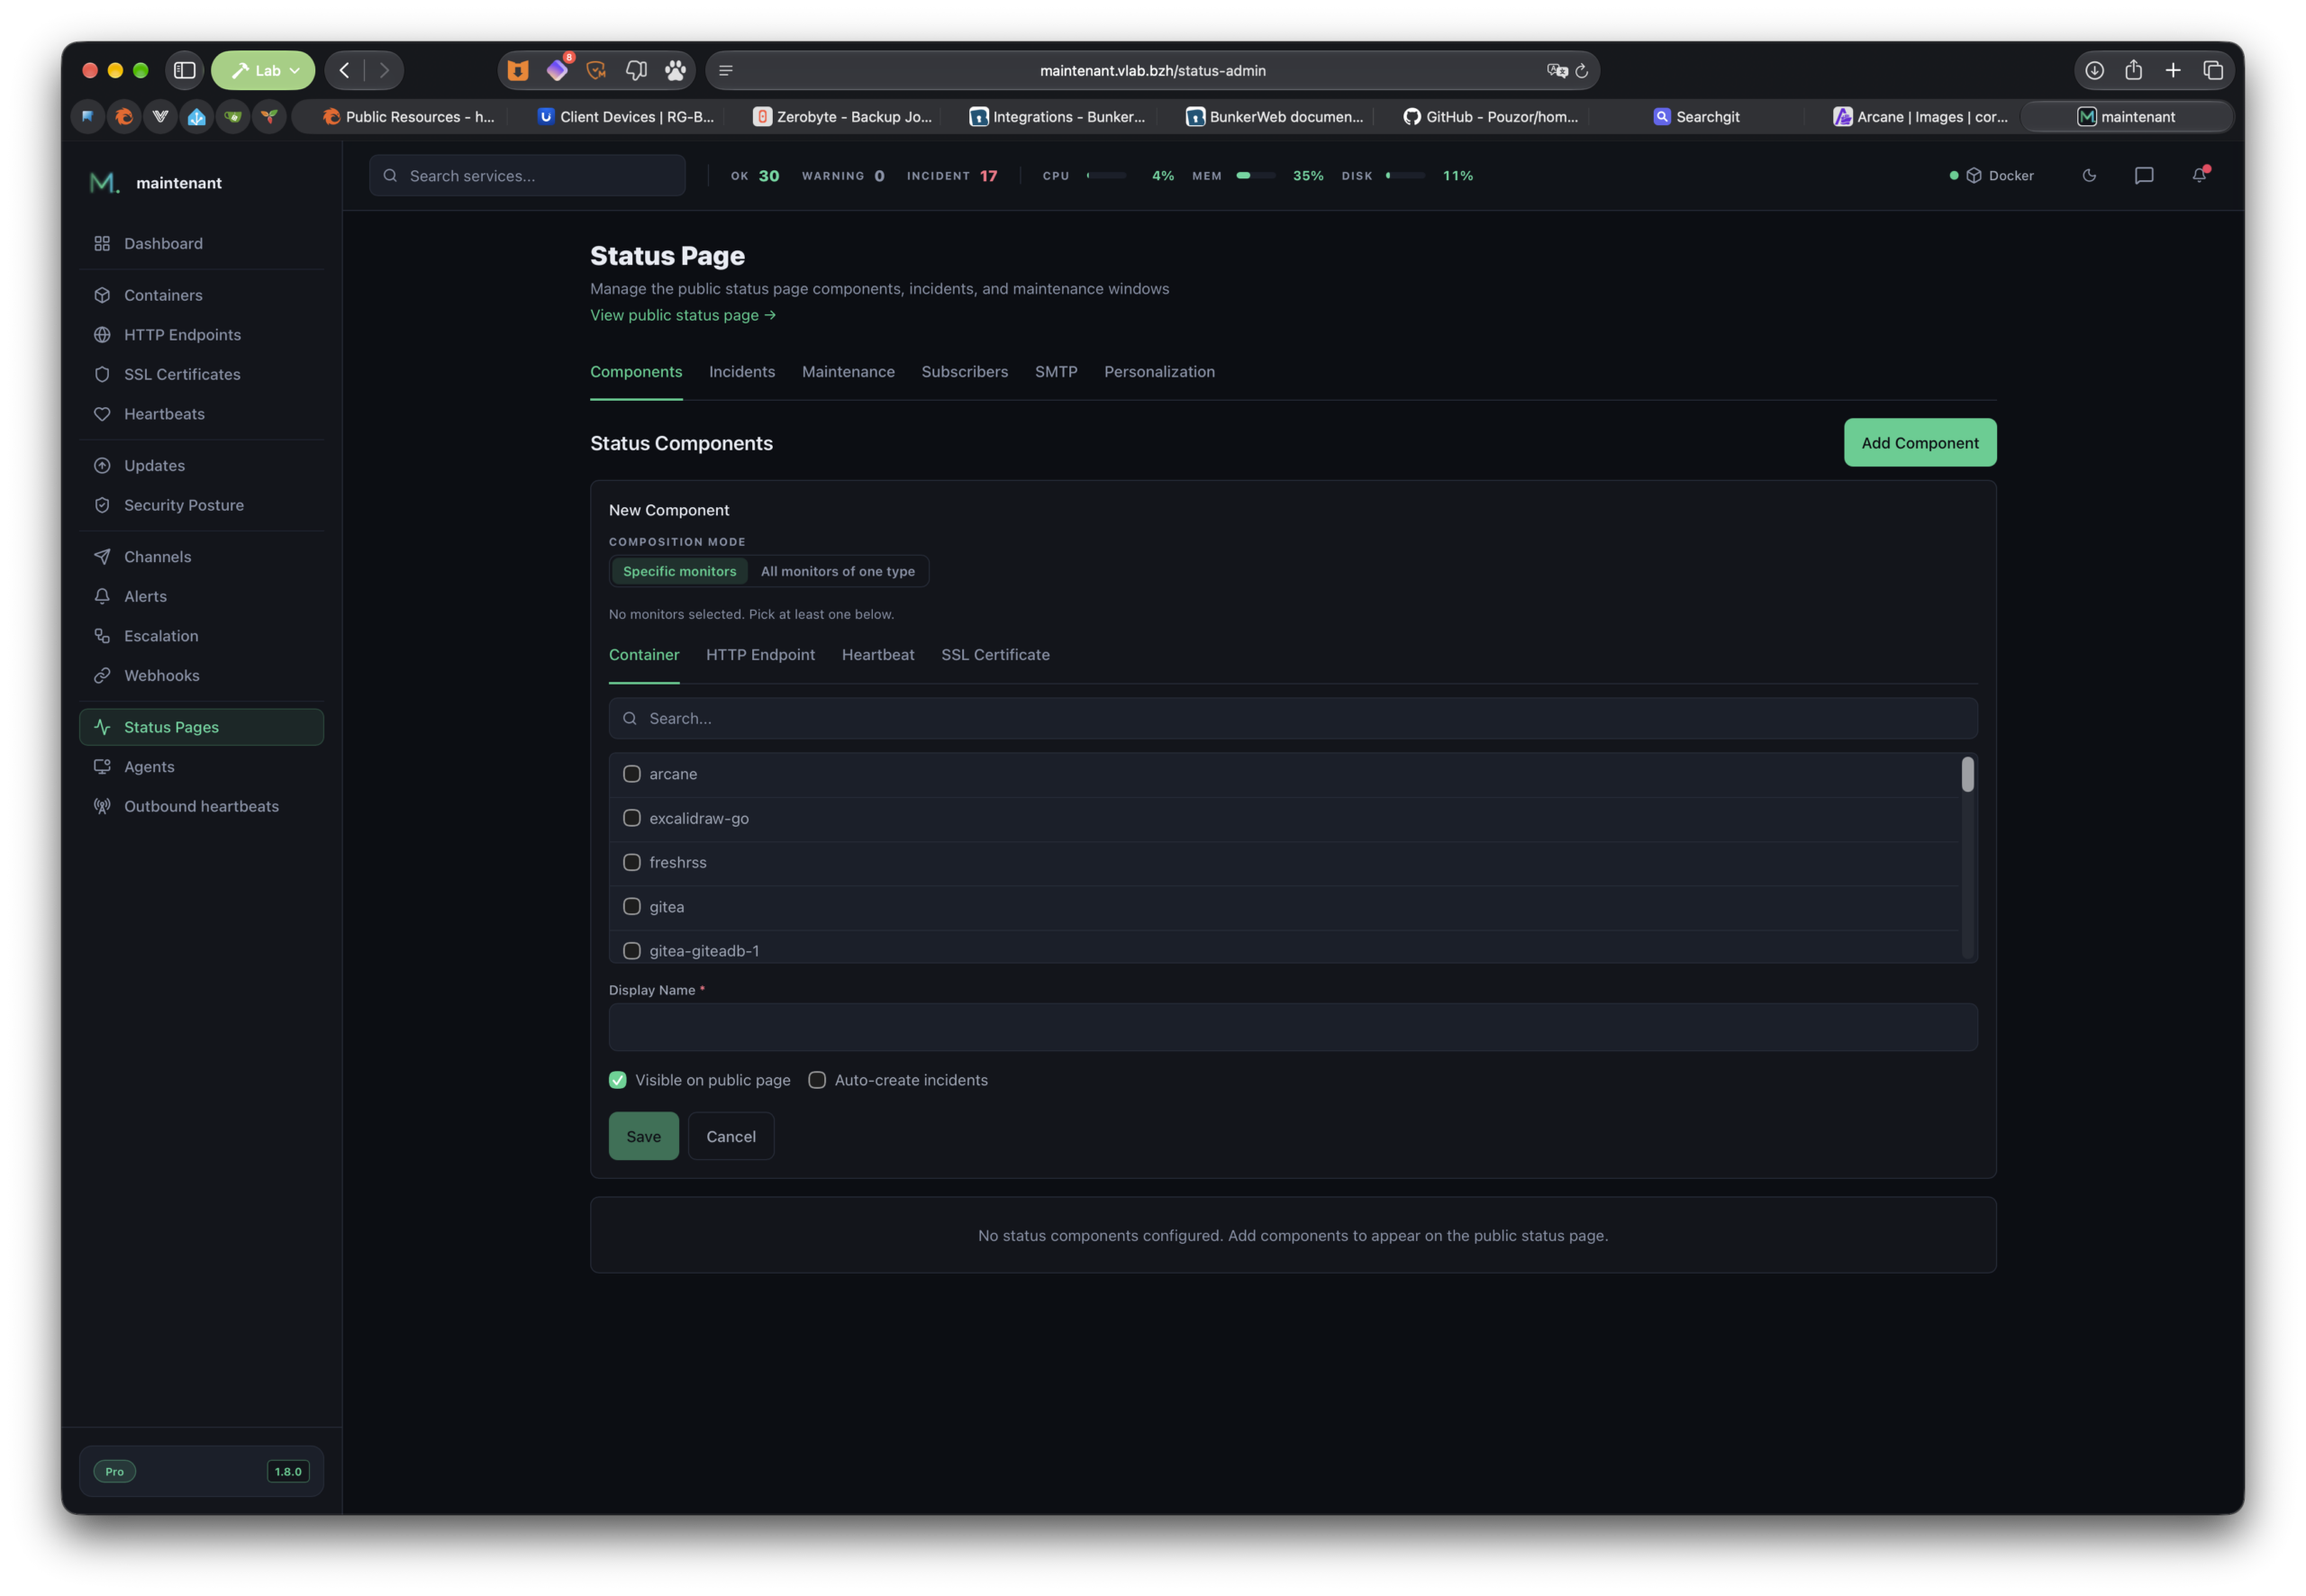Toggle dark mode moon icon
The width and height of the screenshot is (2306, 1596).
(2089, 175)
